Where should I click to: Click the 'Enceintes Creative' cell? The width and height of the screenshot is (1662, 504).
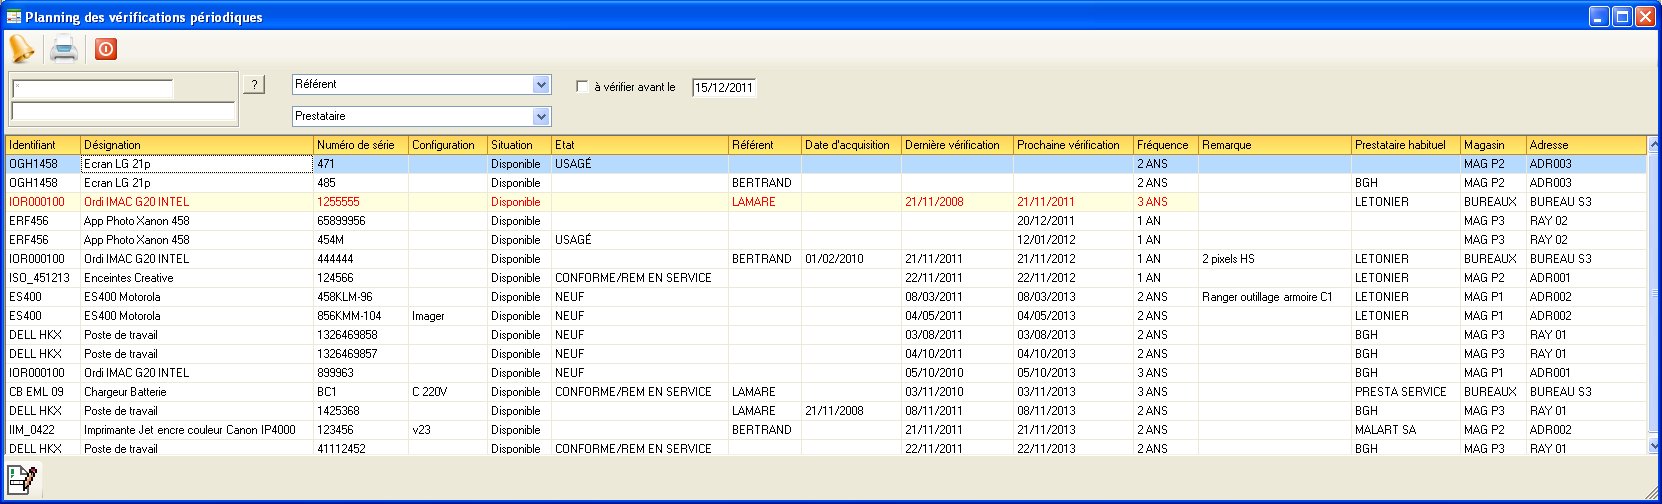coord(197,278)
